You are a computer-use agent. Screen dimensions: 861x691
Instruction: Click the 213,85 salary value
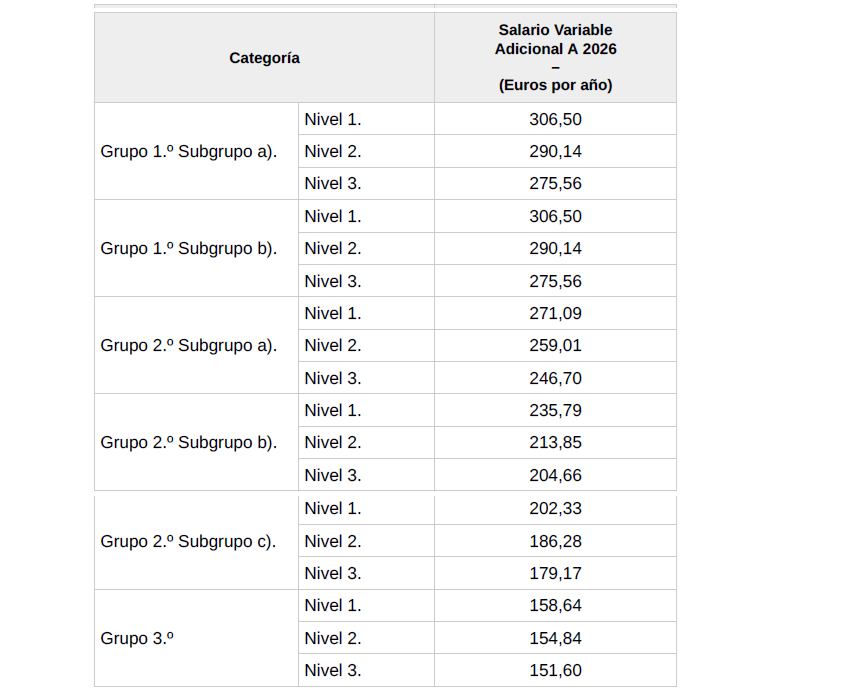[555, 442]
